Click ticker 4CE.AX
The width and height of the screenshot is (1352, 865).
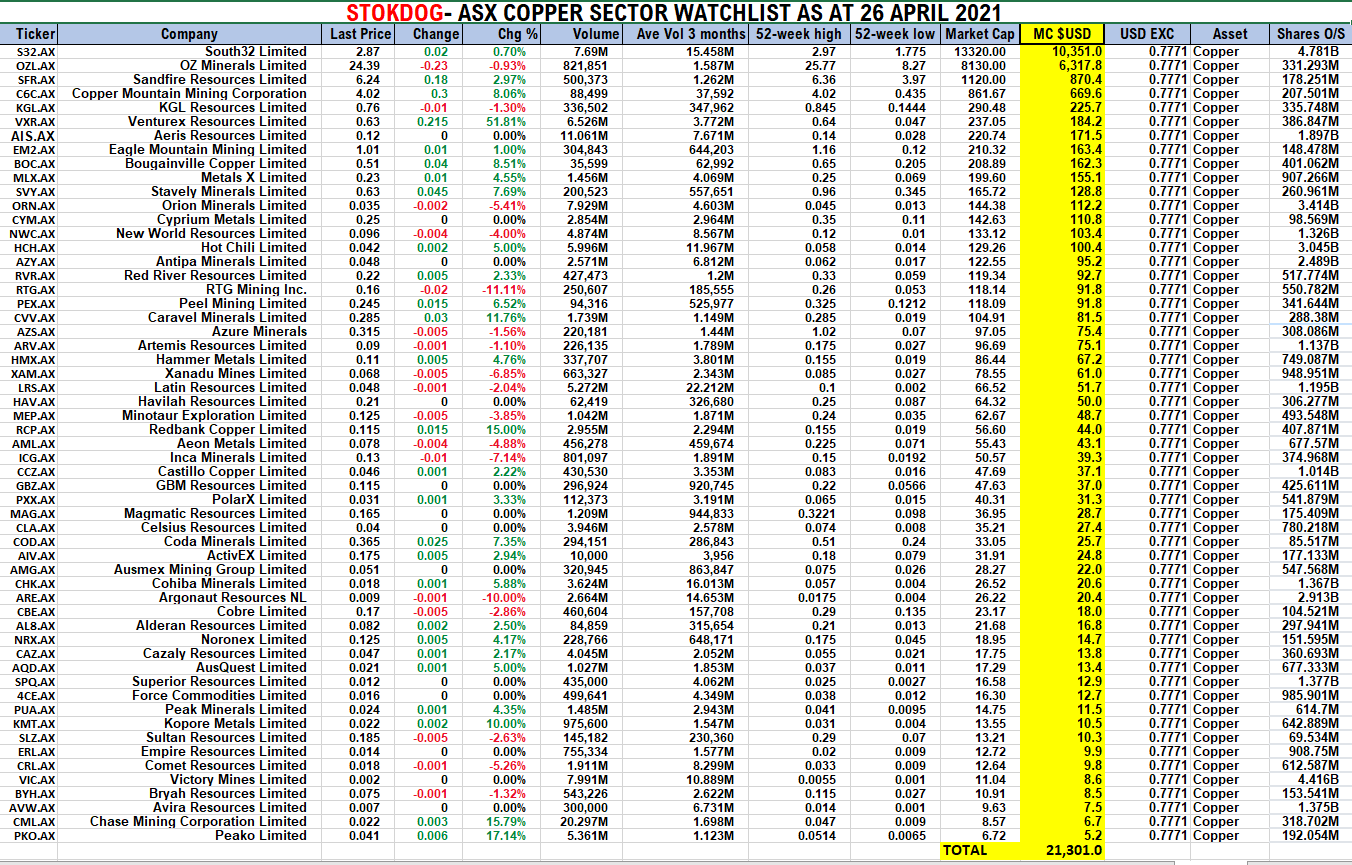coord(35,695)
